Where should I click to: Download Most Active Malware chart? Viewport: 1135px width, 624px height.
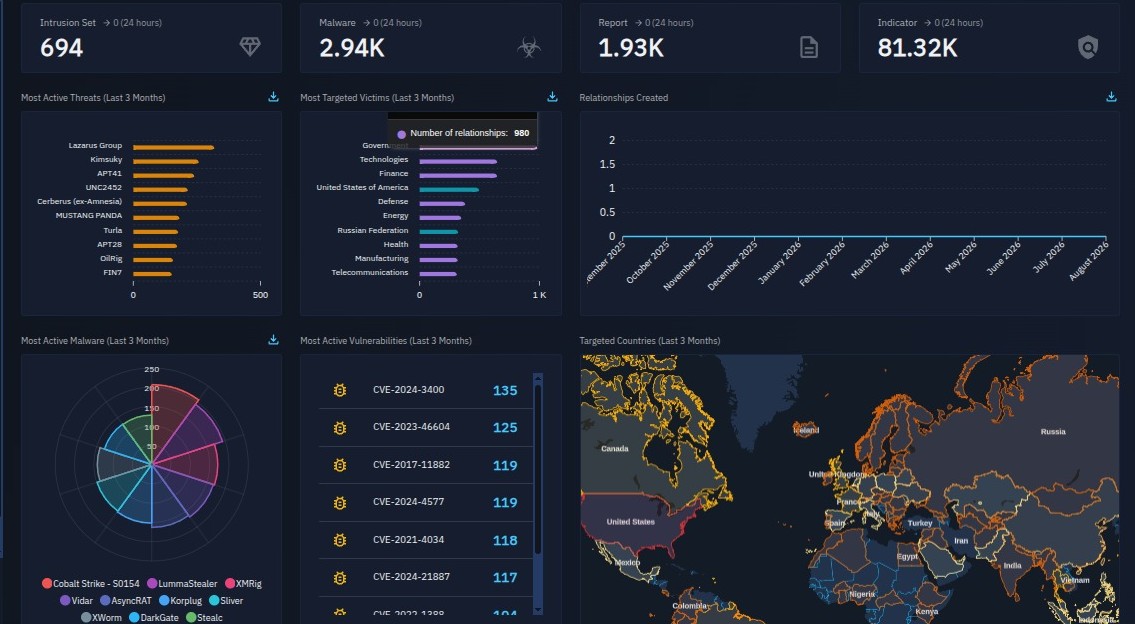coord(273,340)
